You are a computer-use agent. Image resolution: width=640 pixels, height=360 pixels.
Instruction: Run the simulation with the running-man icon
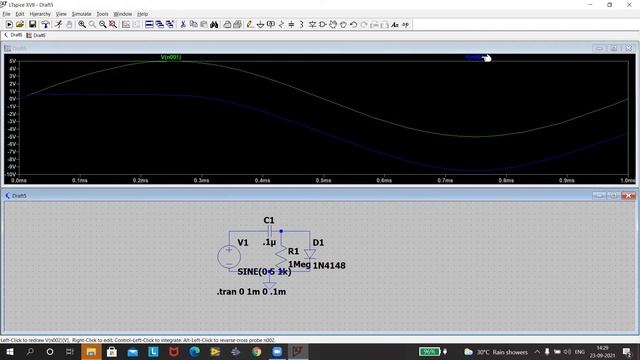[x=58, y=24]
